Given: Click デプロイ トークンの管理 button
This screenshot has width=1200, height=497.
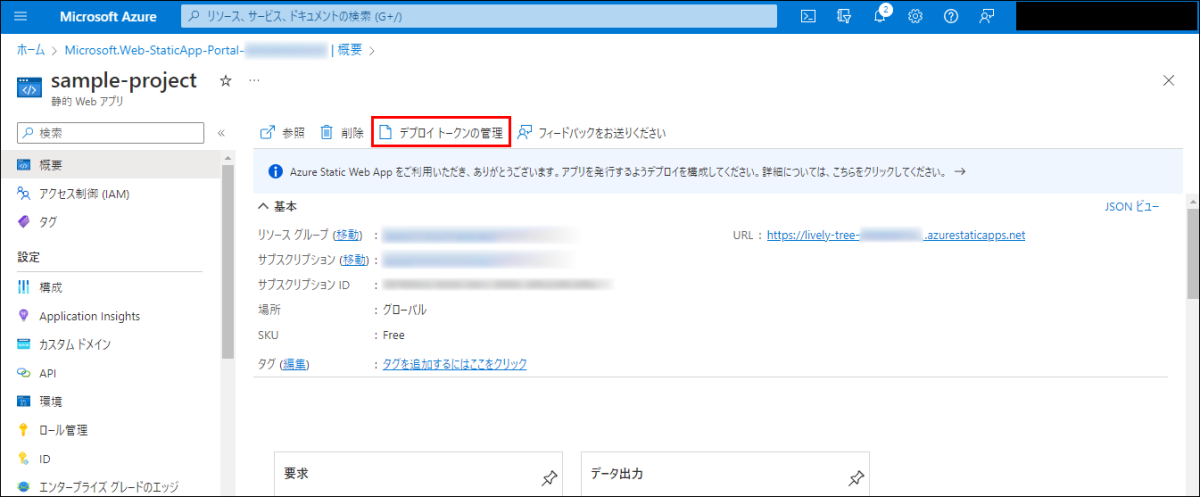Looking at the screenshot, I should 441,132.
